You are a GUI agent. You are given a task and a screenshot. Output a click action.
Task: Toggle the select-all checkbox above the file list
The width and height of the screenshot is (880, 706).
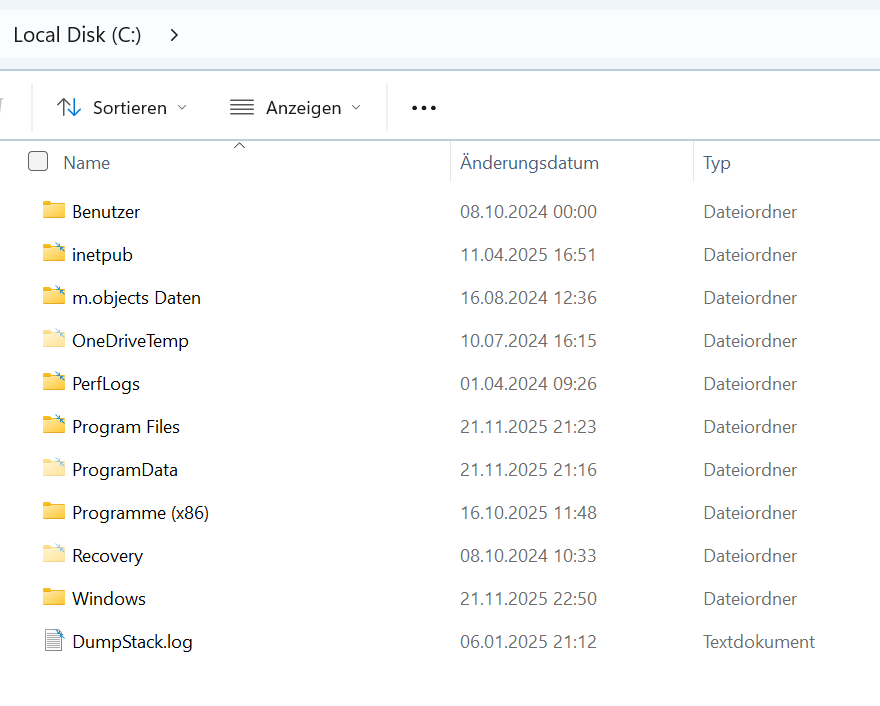click(x=37, y=161)
